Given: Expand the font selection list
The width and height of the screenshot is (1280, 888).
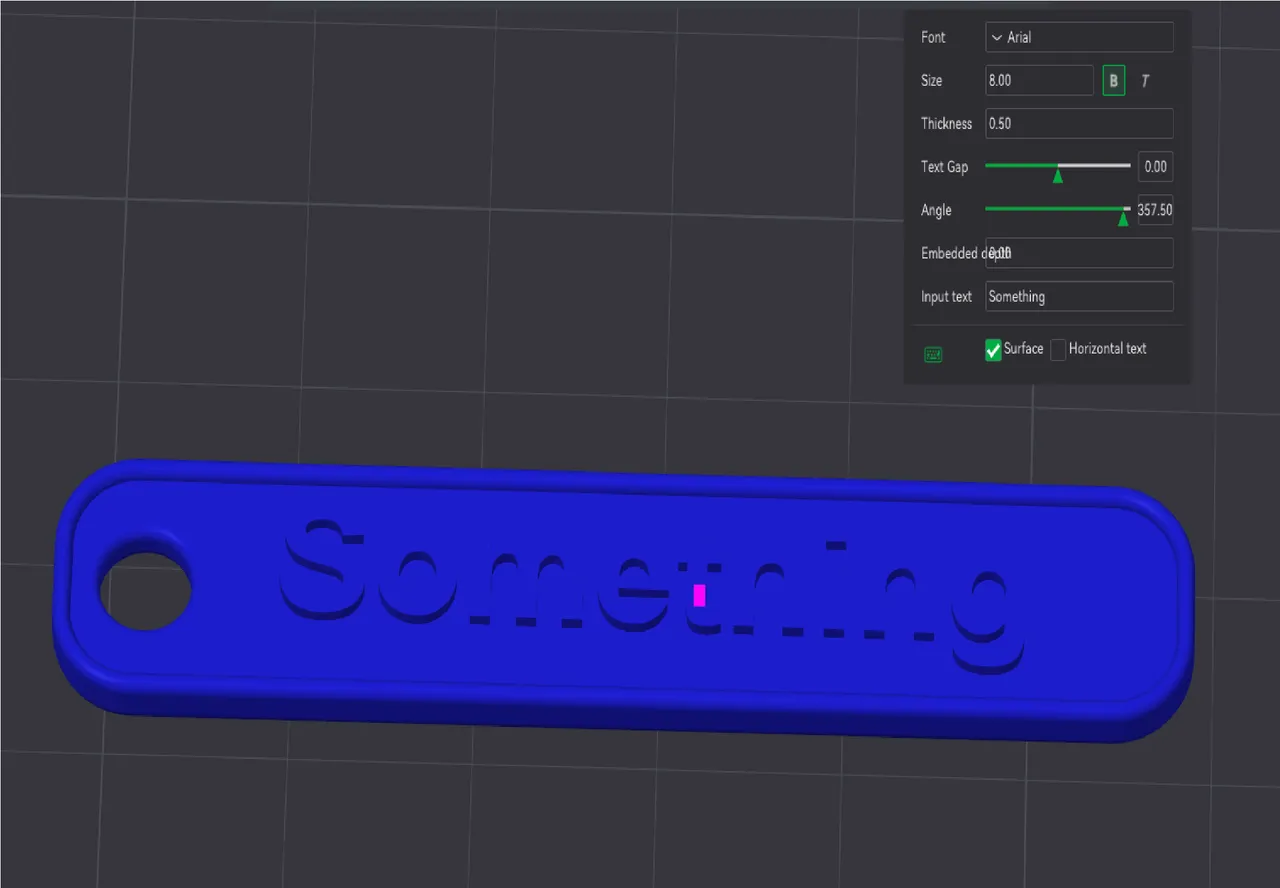Looking at the screenshot, I should tap(1079, 37).
